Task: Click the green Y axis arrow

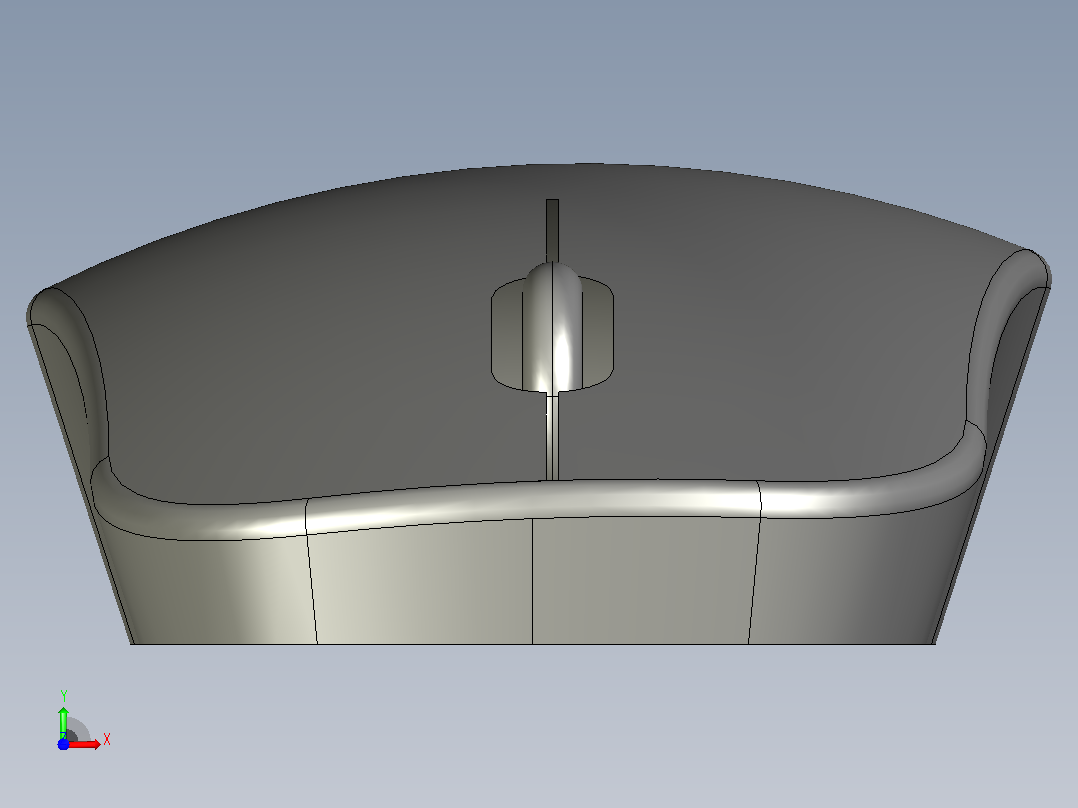Action: pos(63,721)
